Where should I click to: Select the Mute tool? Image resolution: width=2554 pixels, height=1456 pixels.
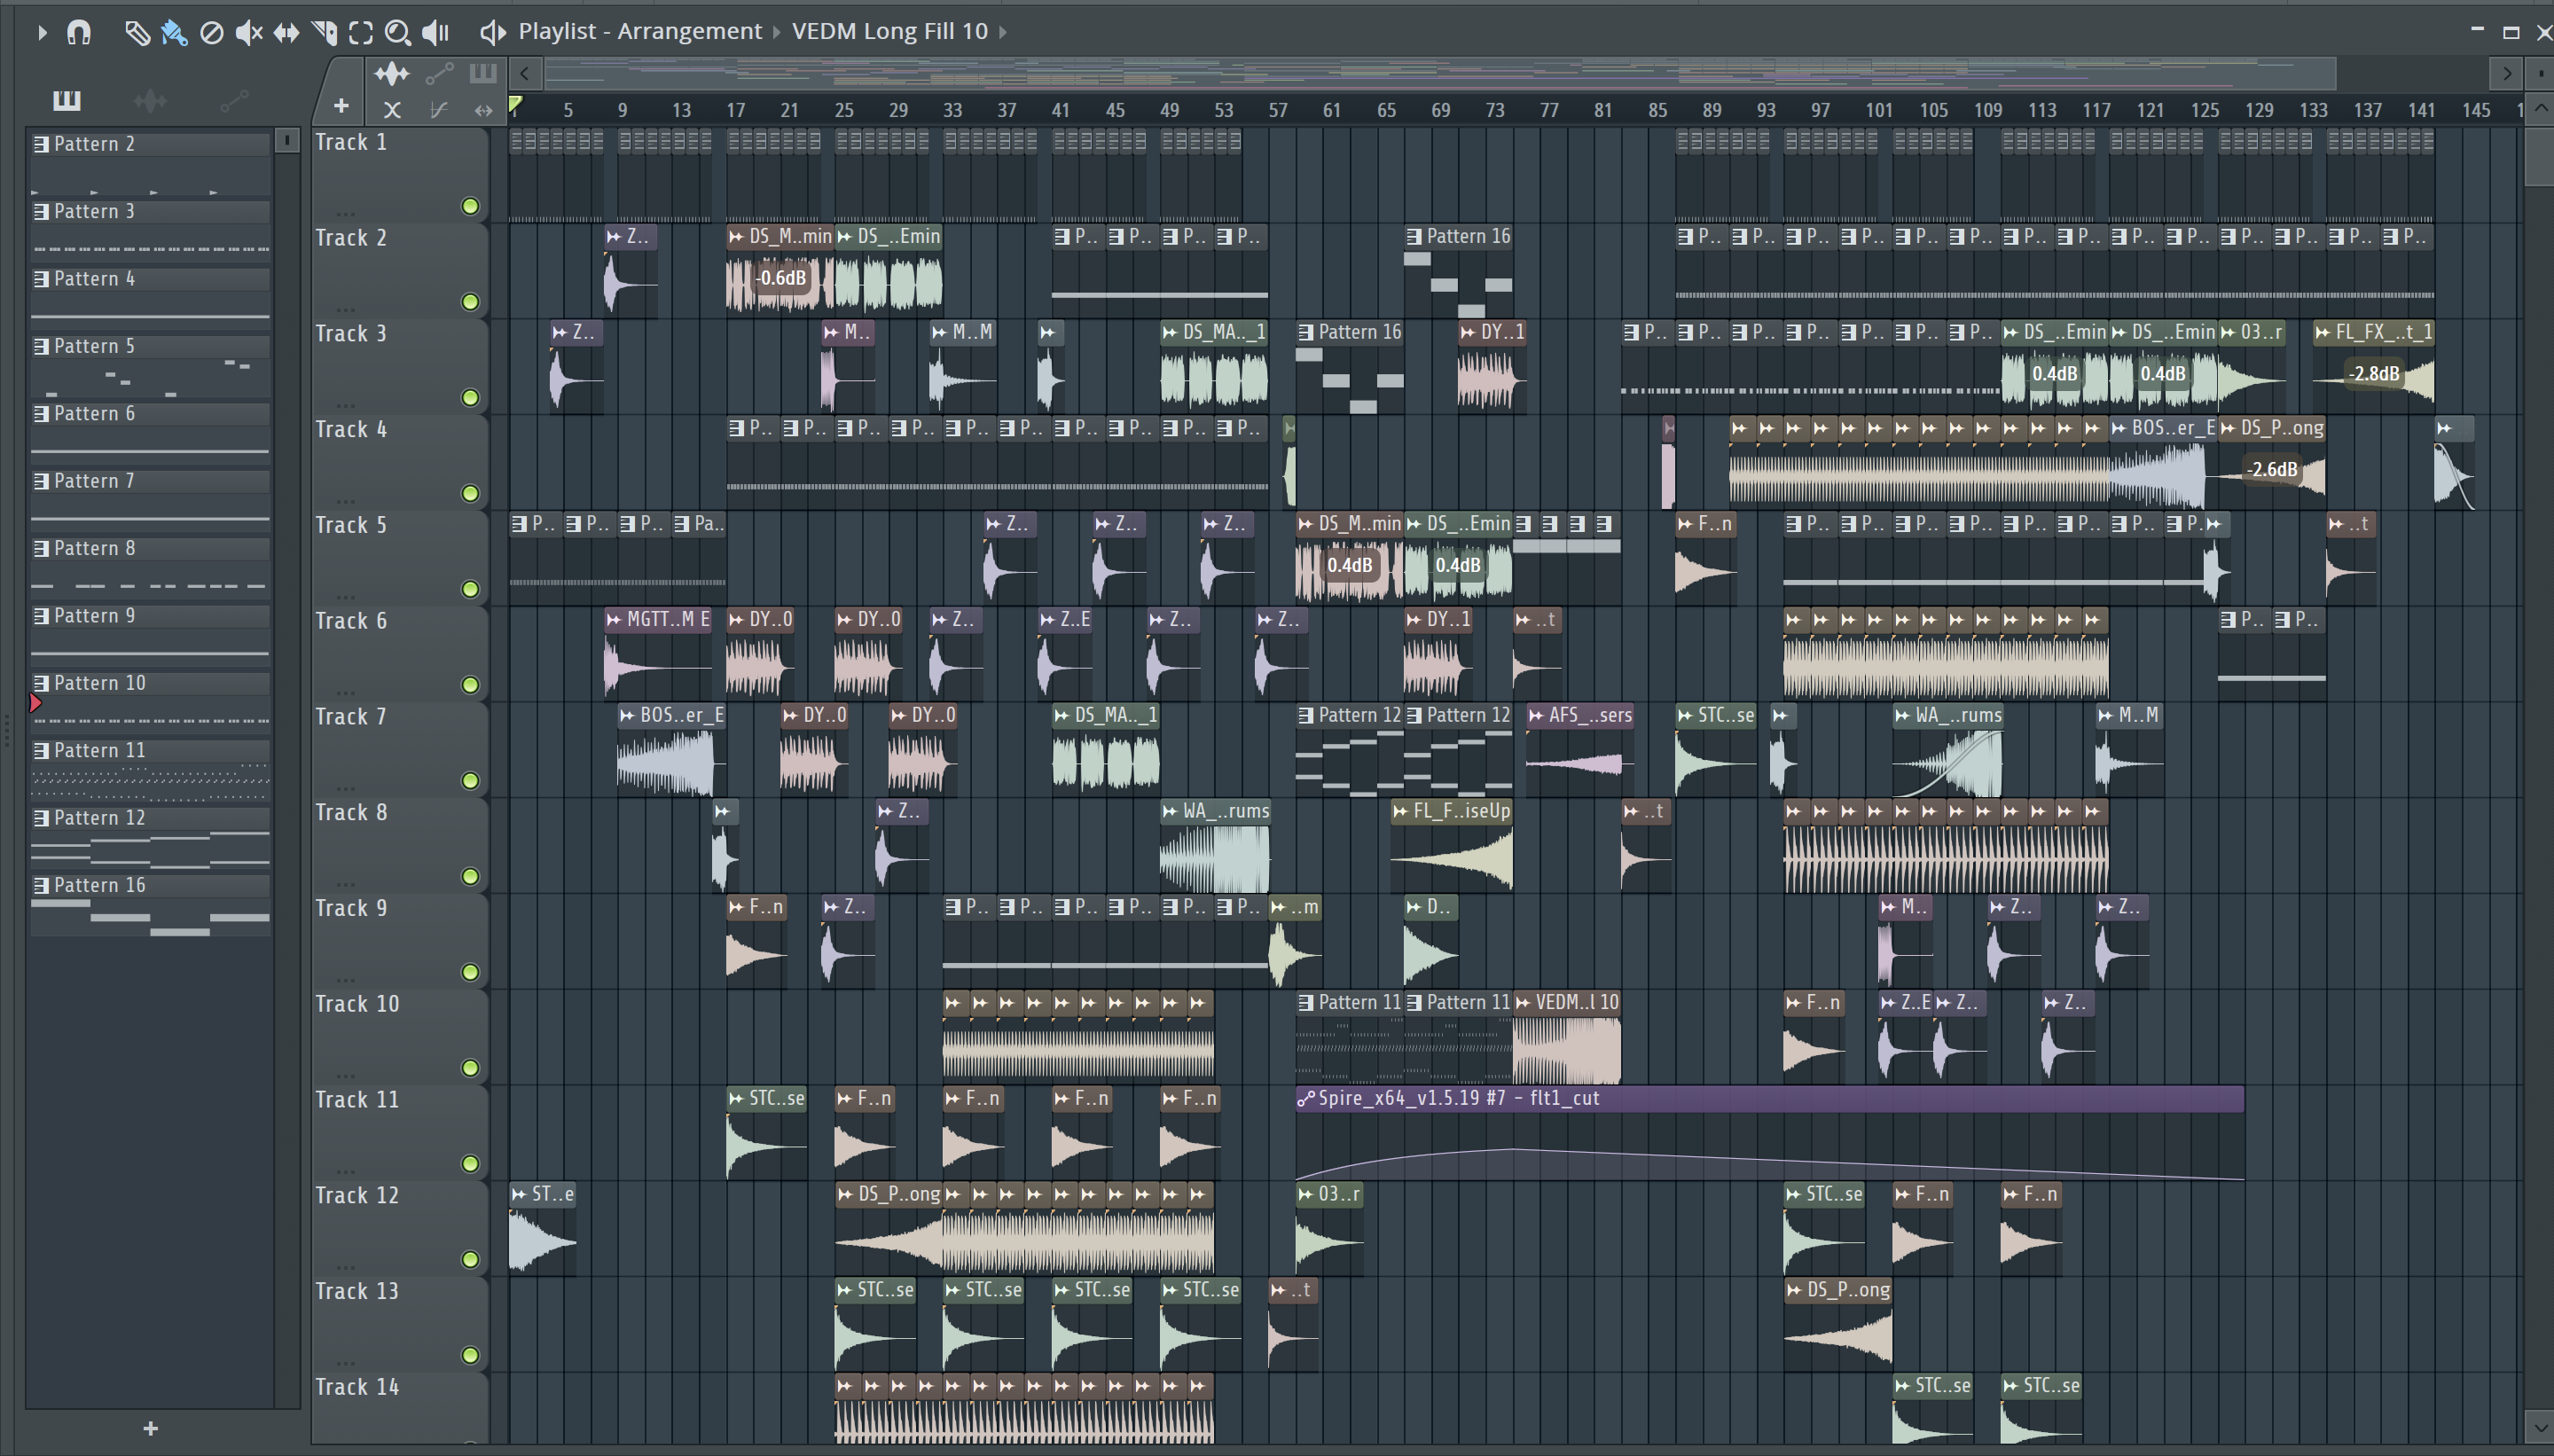click(x=248, y=32)
